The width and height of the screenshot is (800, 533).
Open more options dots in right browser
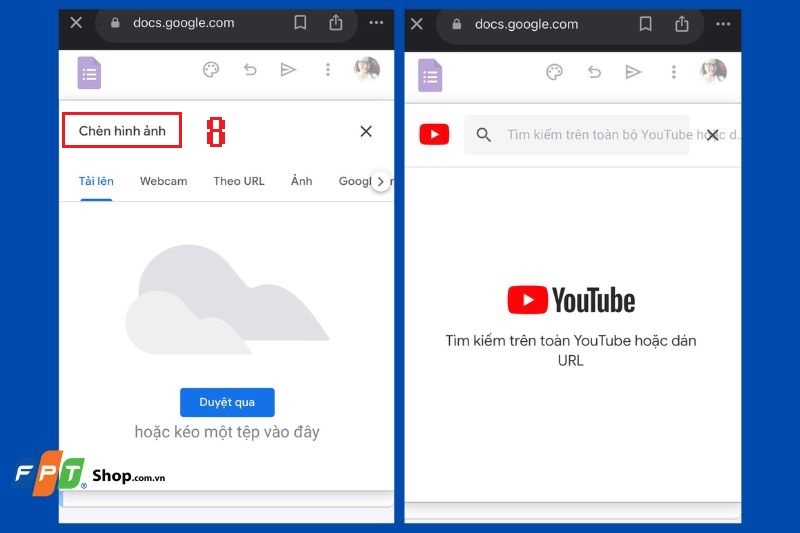point(723,24)
